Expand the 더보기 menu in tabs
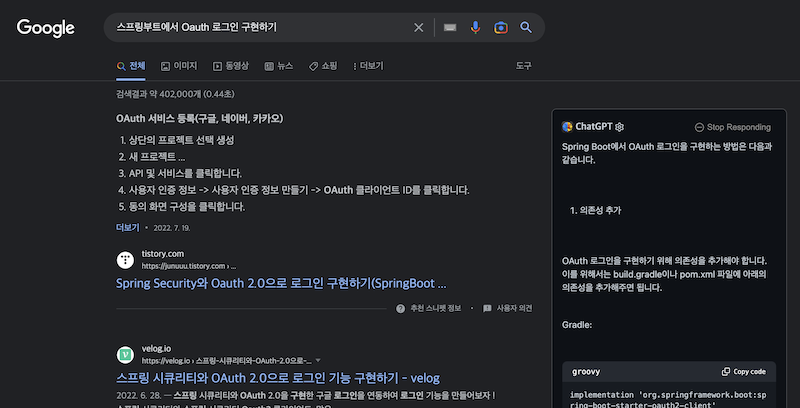Image resolution: width=800 pixels, height=408 pixels. tap(368, 66)
